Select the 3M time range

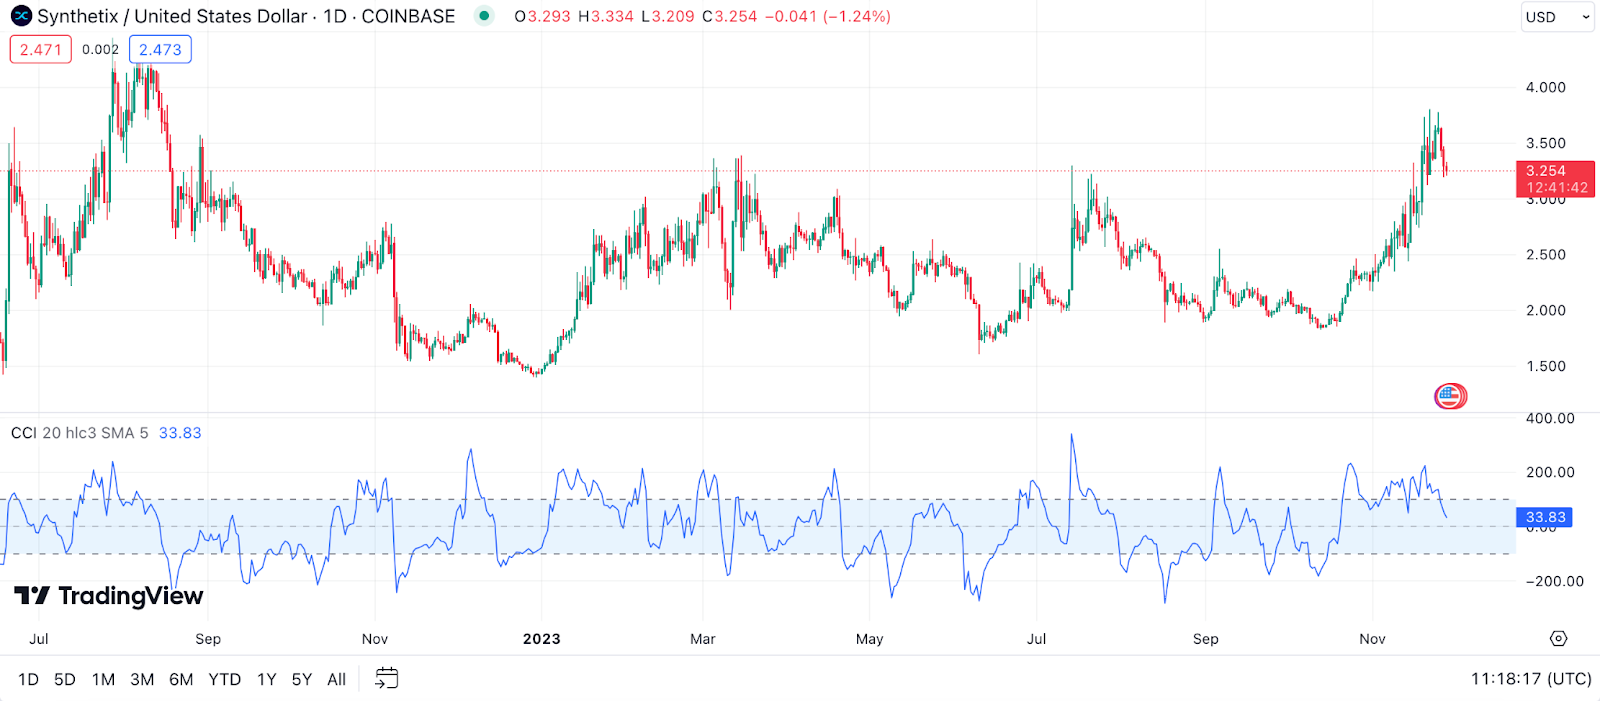[142, 679]
